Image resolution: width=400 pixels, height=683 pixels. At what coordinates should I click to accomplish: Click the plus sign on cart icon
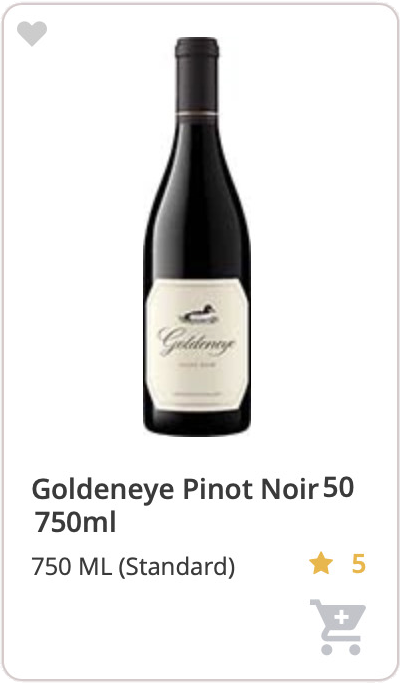[342, 617]
